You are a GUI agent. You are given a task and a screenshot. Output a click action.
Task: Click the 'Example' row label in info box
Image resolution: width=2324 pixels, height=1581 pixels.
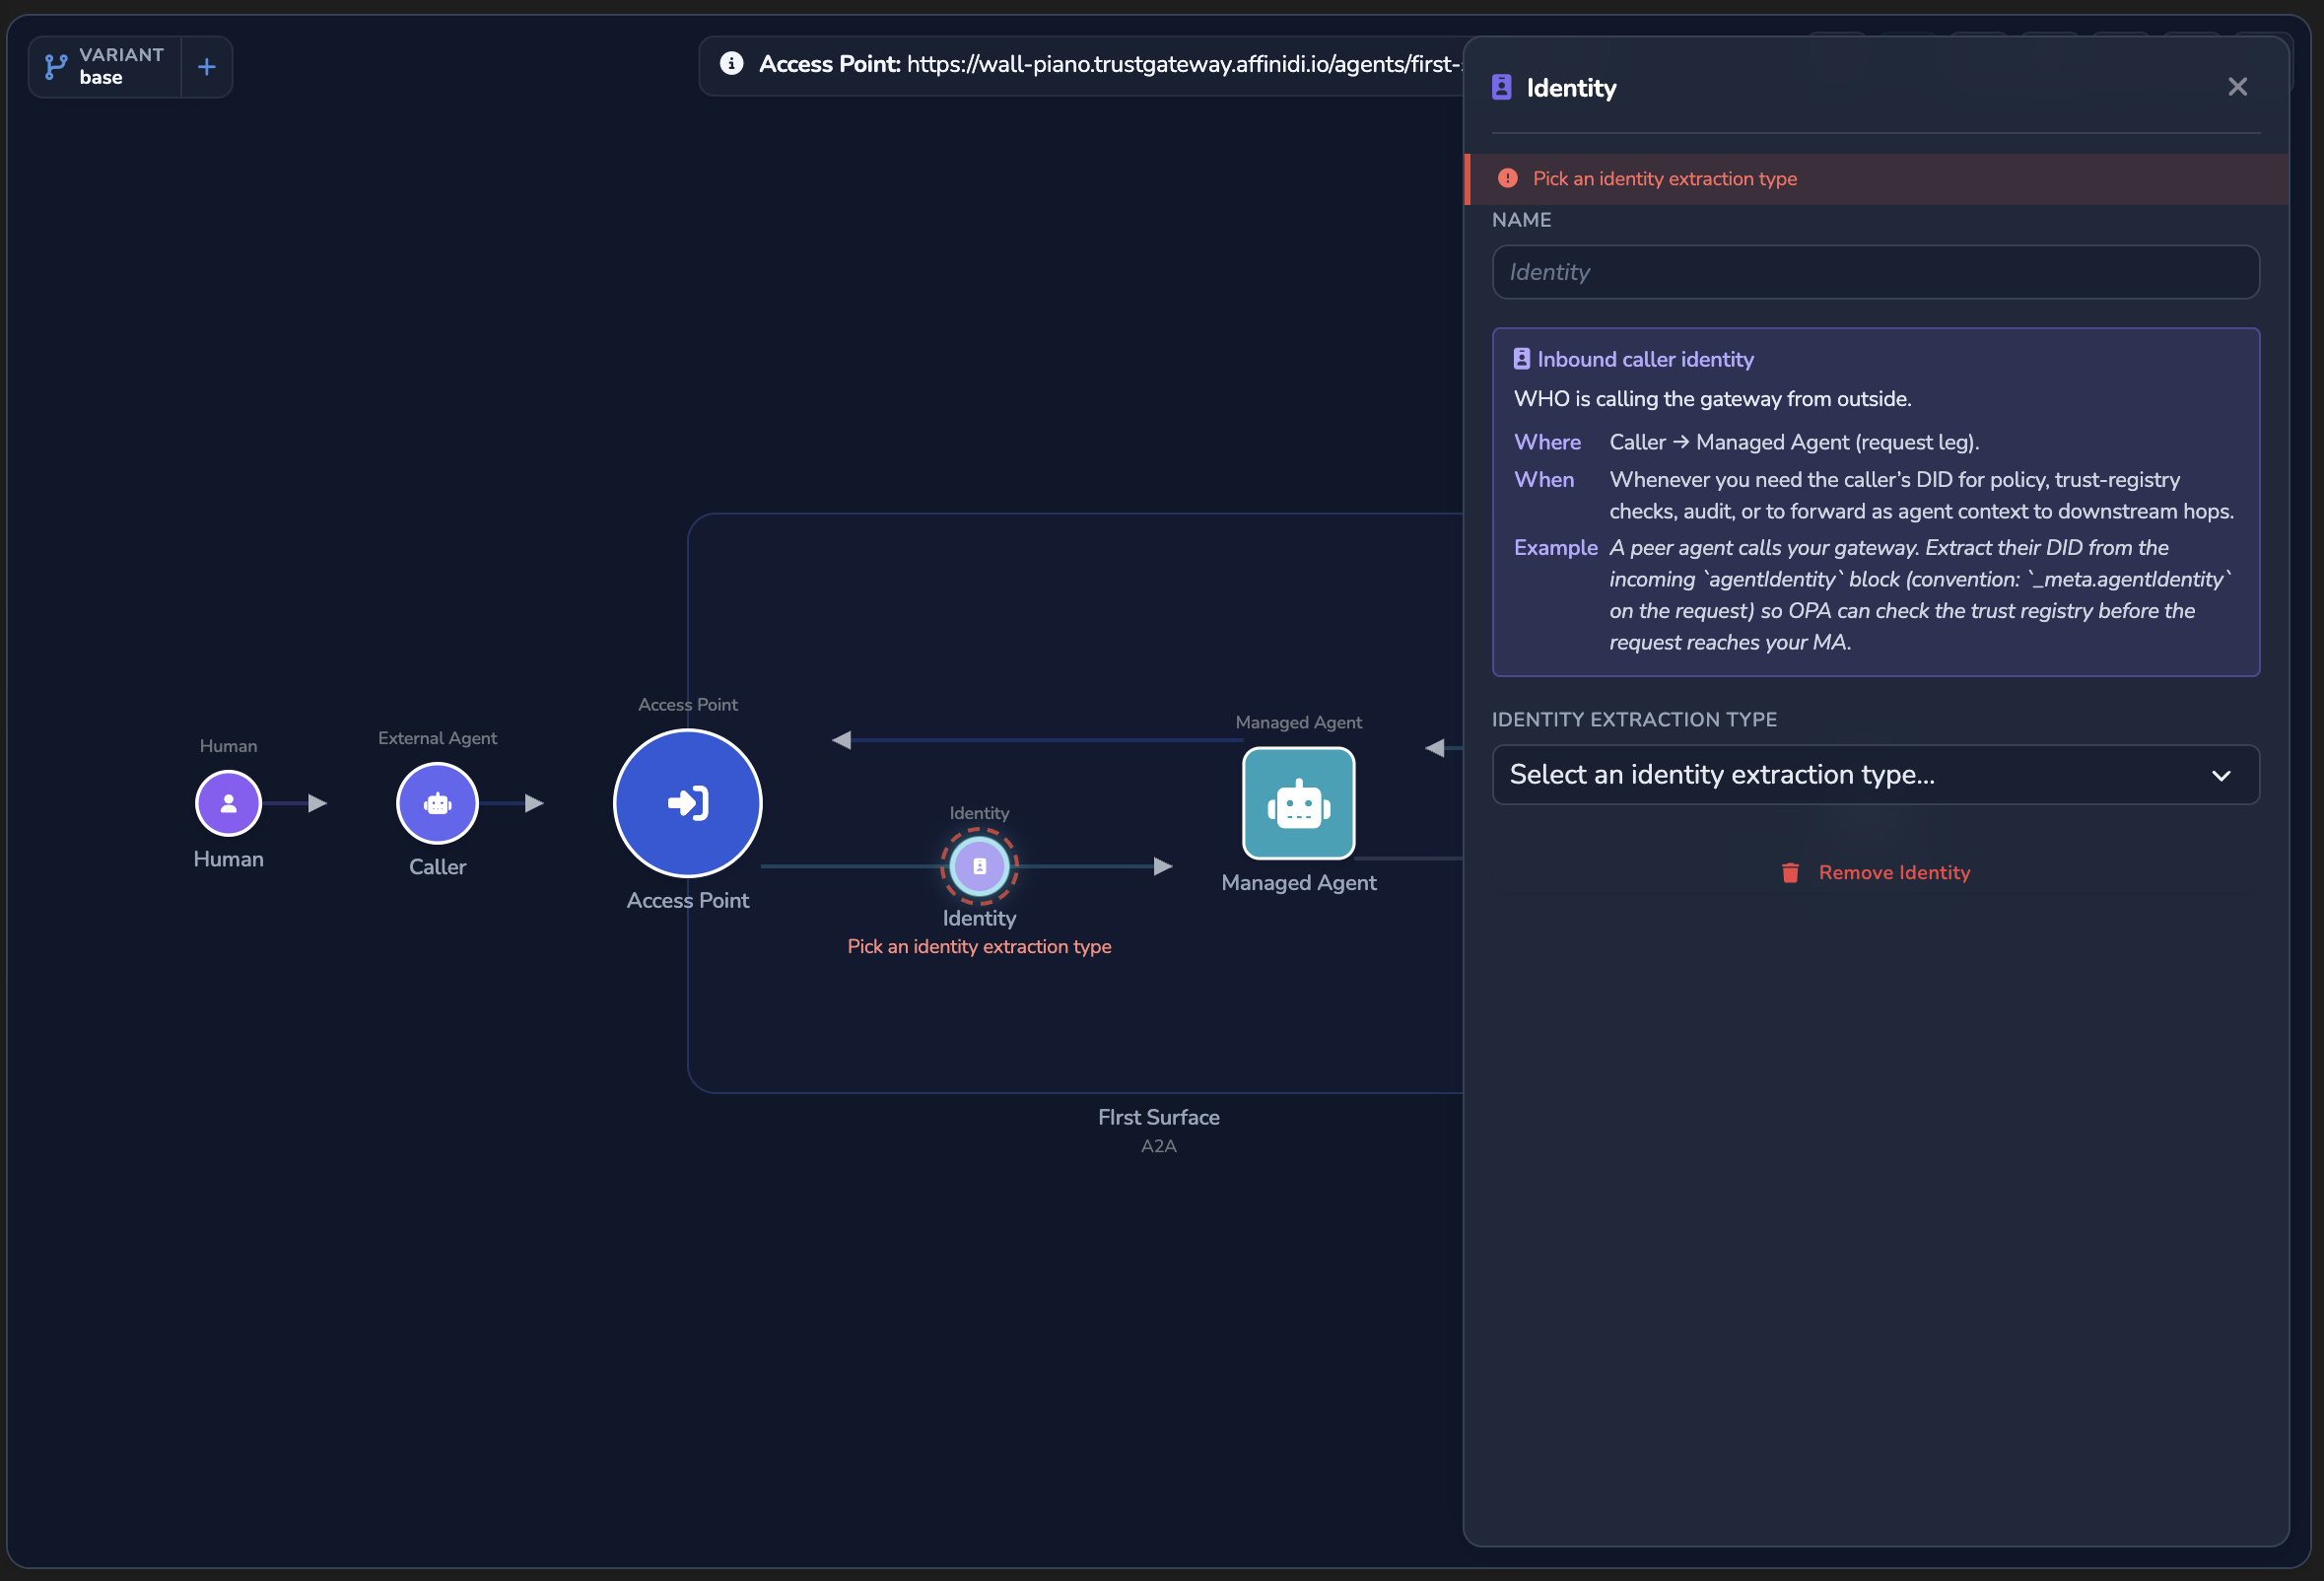point(1555,547)
